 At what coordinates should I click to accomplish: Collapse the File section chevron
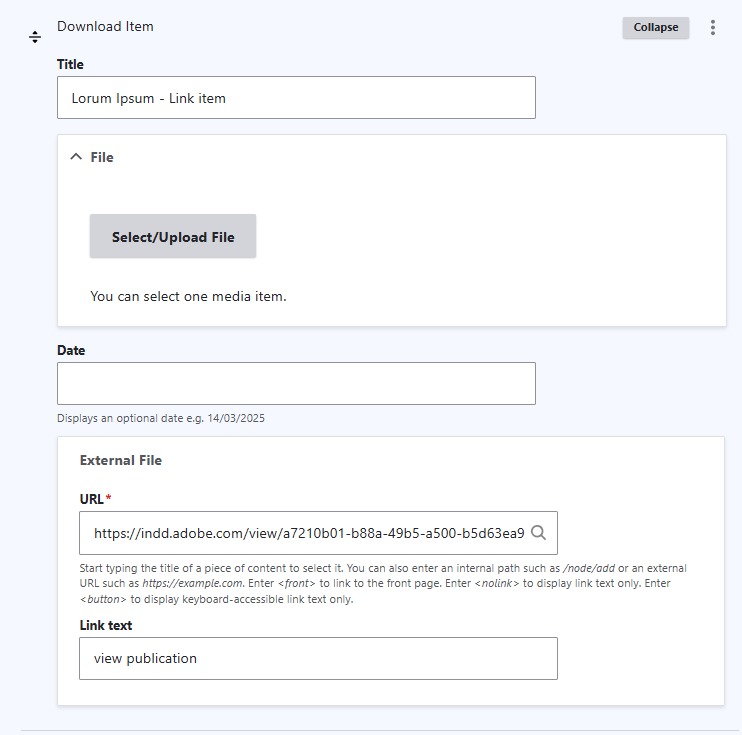[76, 157]
